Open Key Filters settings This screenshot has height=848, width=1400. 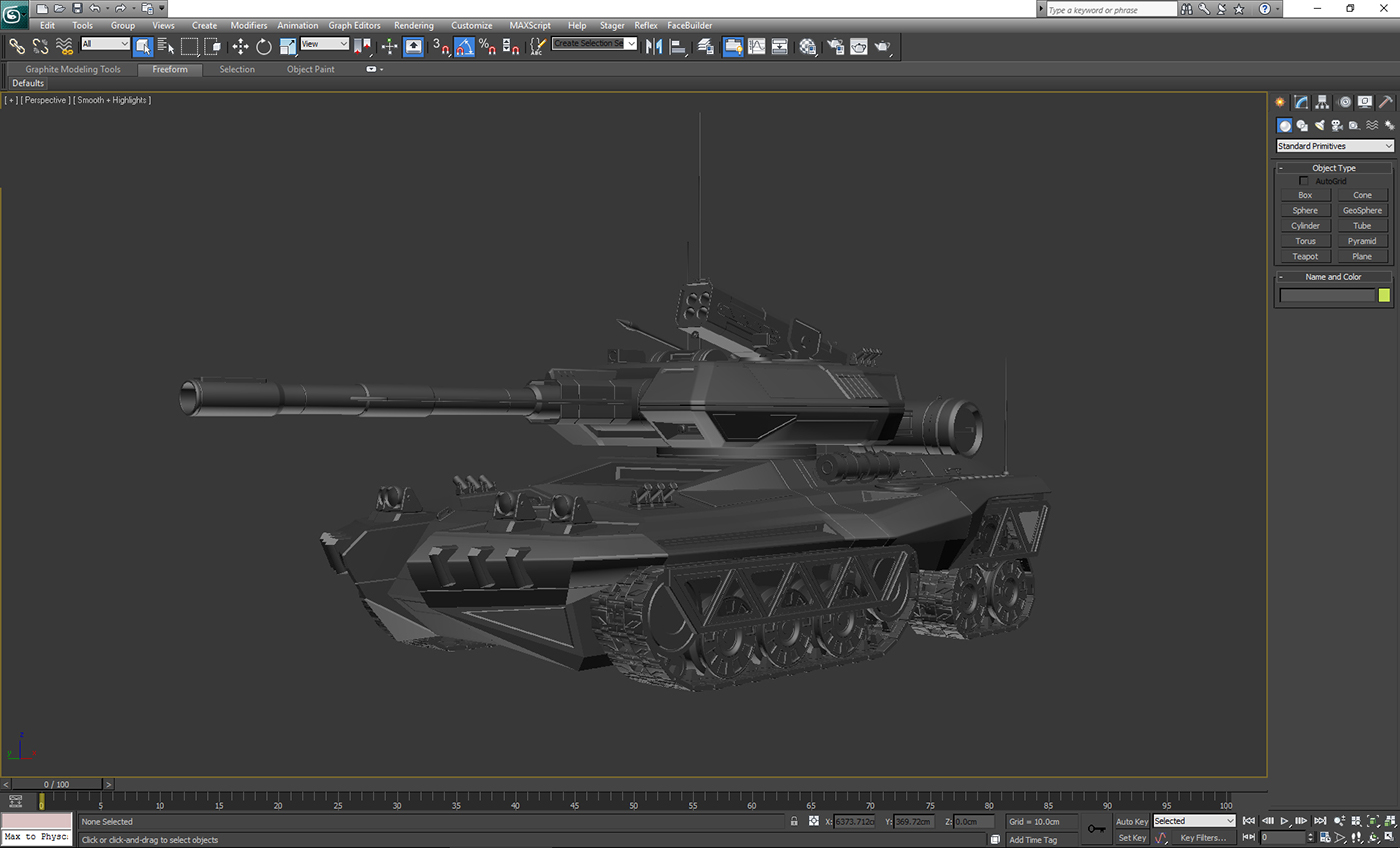pyautogui.click(x=1204, y=838)
